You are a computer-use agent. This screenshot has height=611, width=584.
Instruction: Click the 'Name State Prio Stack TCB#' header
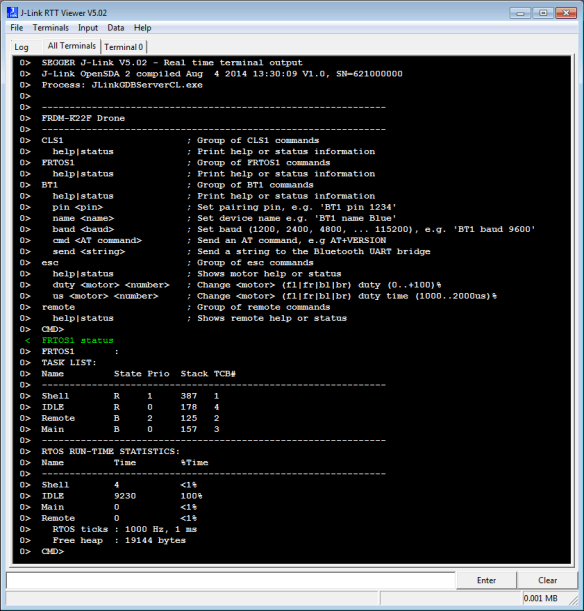(x=138, y=374)
